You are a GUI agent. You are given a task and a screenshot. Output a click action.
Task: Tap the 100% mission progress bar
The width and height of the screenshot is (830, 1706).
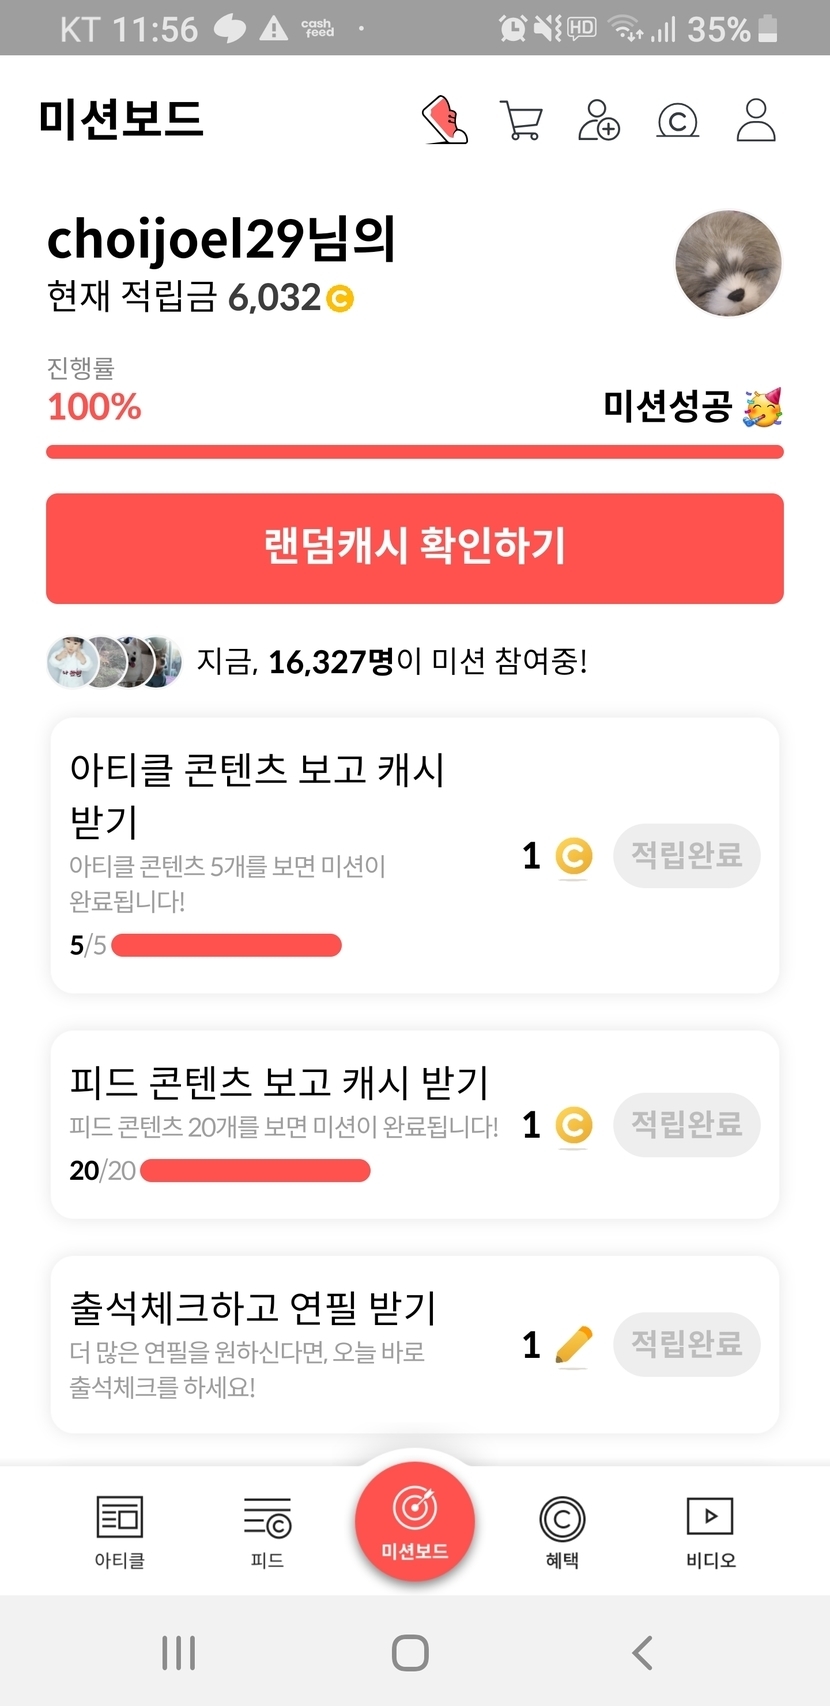click(x=415, y=452)
